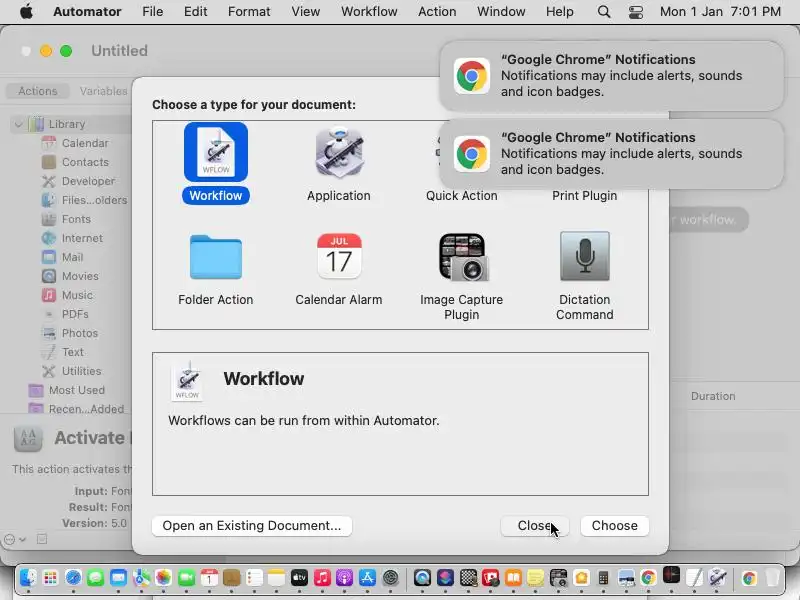Screen dimensions: 800x600
Task: Switch to the Variables tab
Action: click(x=104, y=91)
